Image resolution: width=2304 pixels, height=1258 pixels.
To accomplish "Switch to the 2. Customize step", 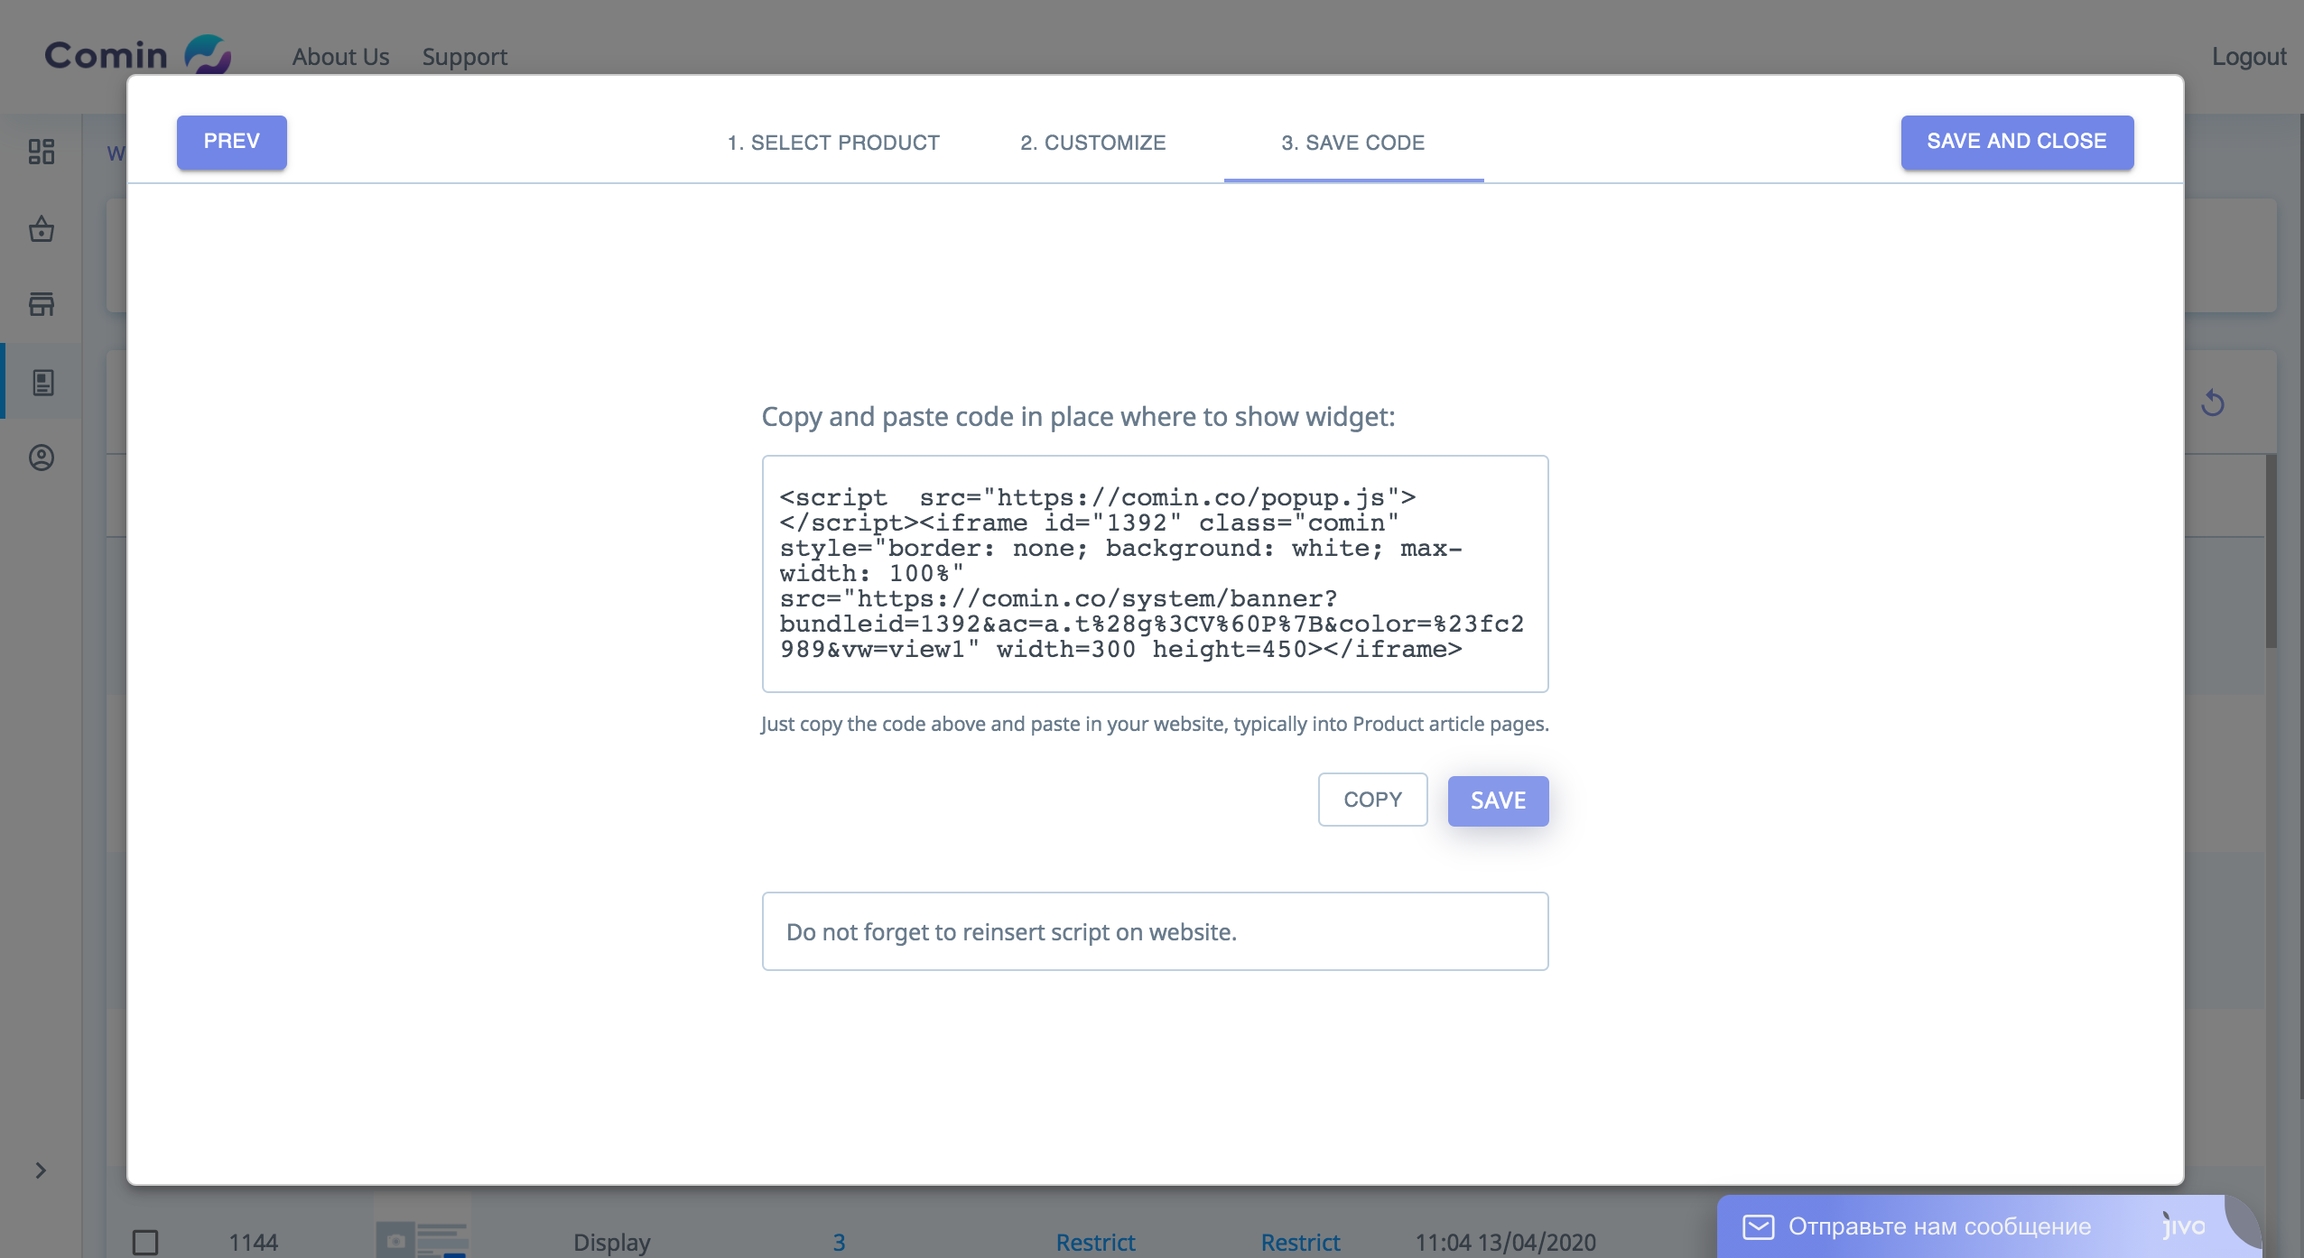I will tap(1093, 142).
